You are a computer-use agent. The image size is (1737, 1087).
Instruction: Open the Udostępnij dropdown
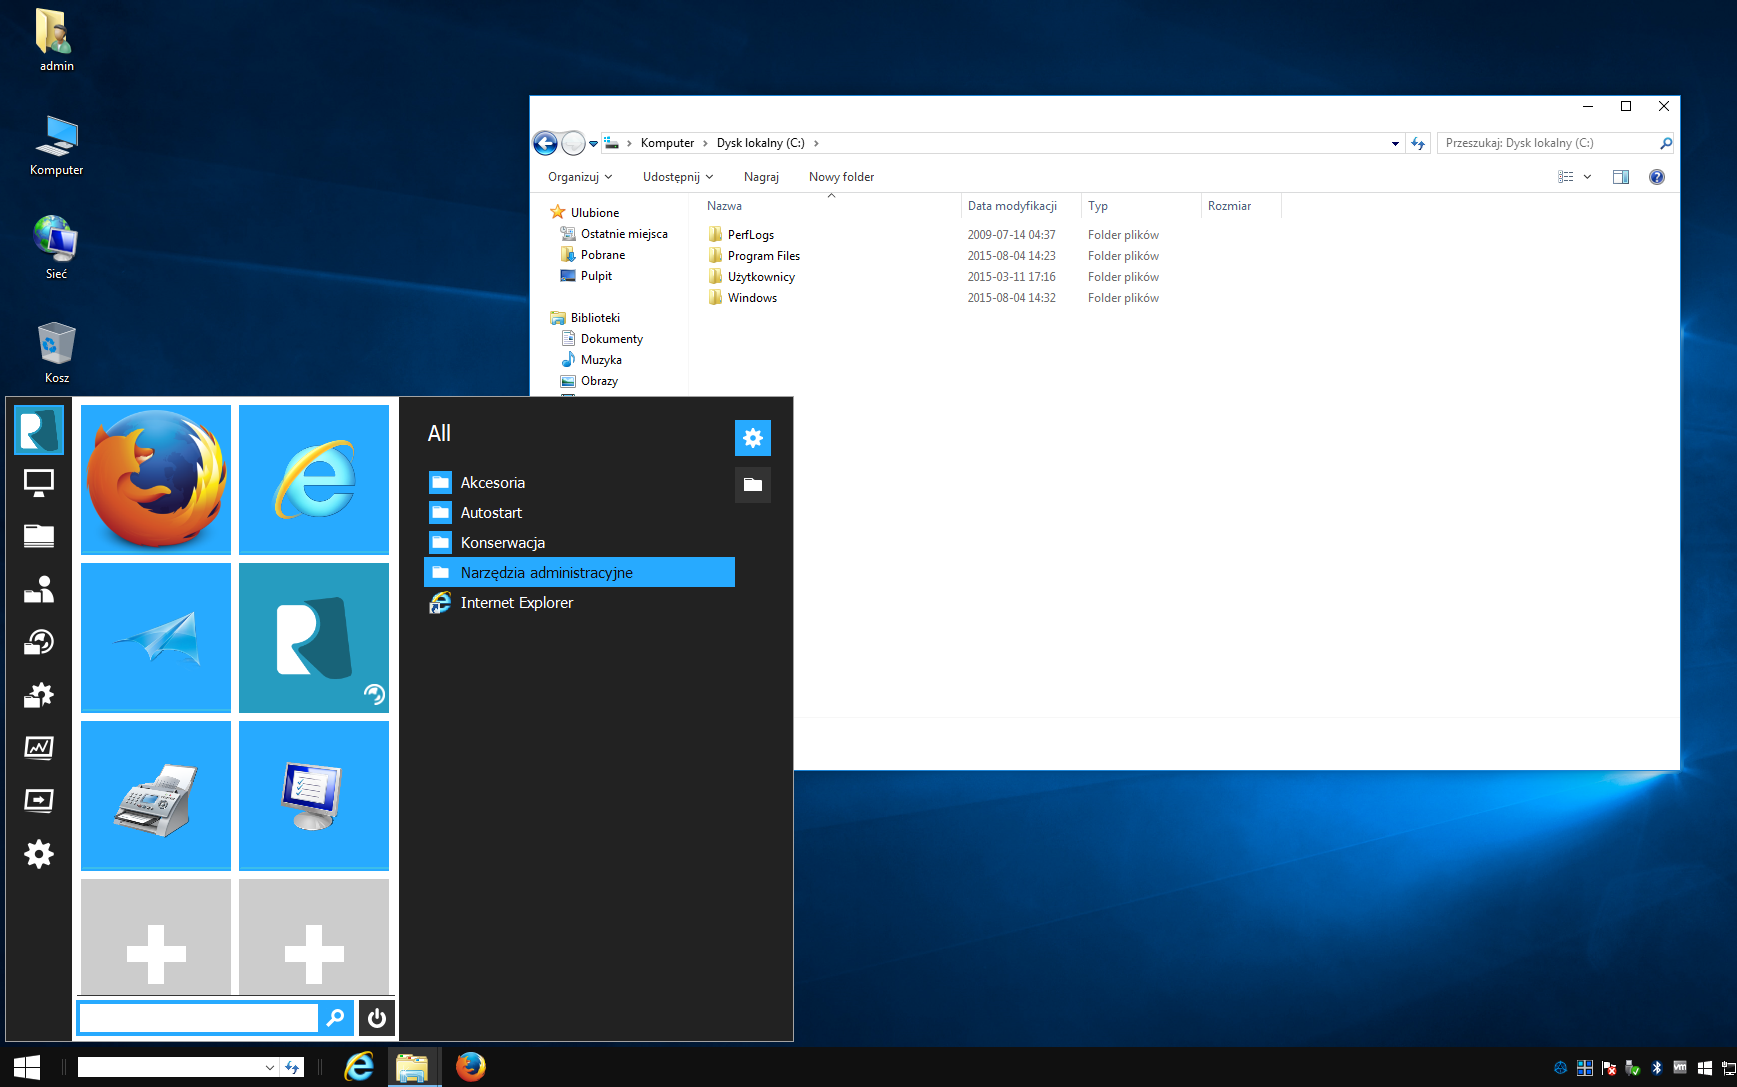[x=678, y=177]
